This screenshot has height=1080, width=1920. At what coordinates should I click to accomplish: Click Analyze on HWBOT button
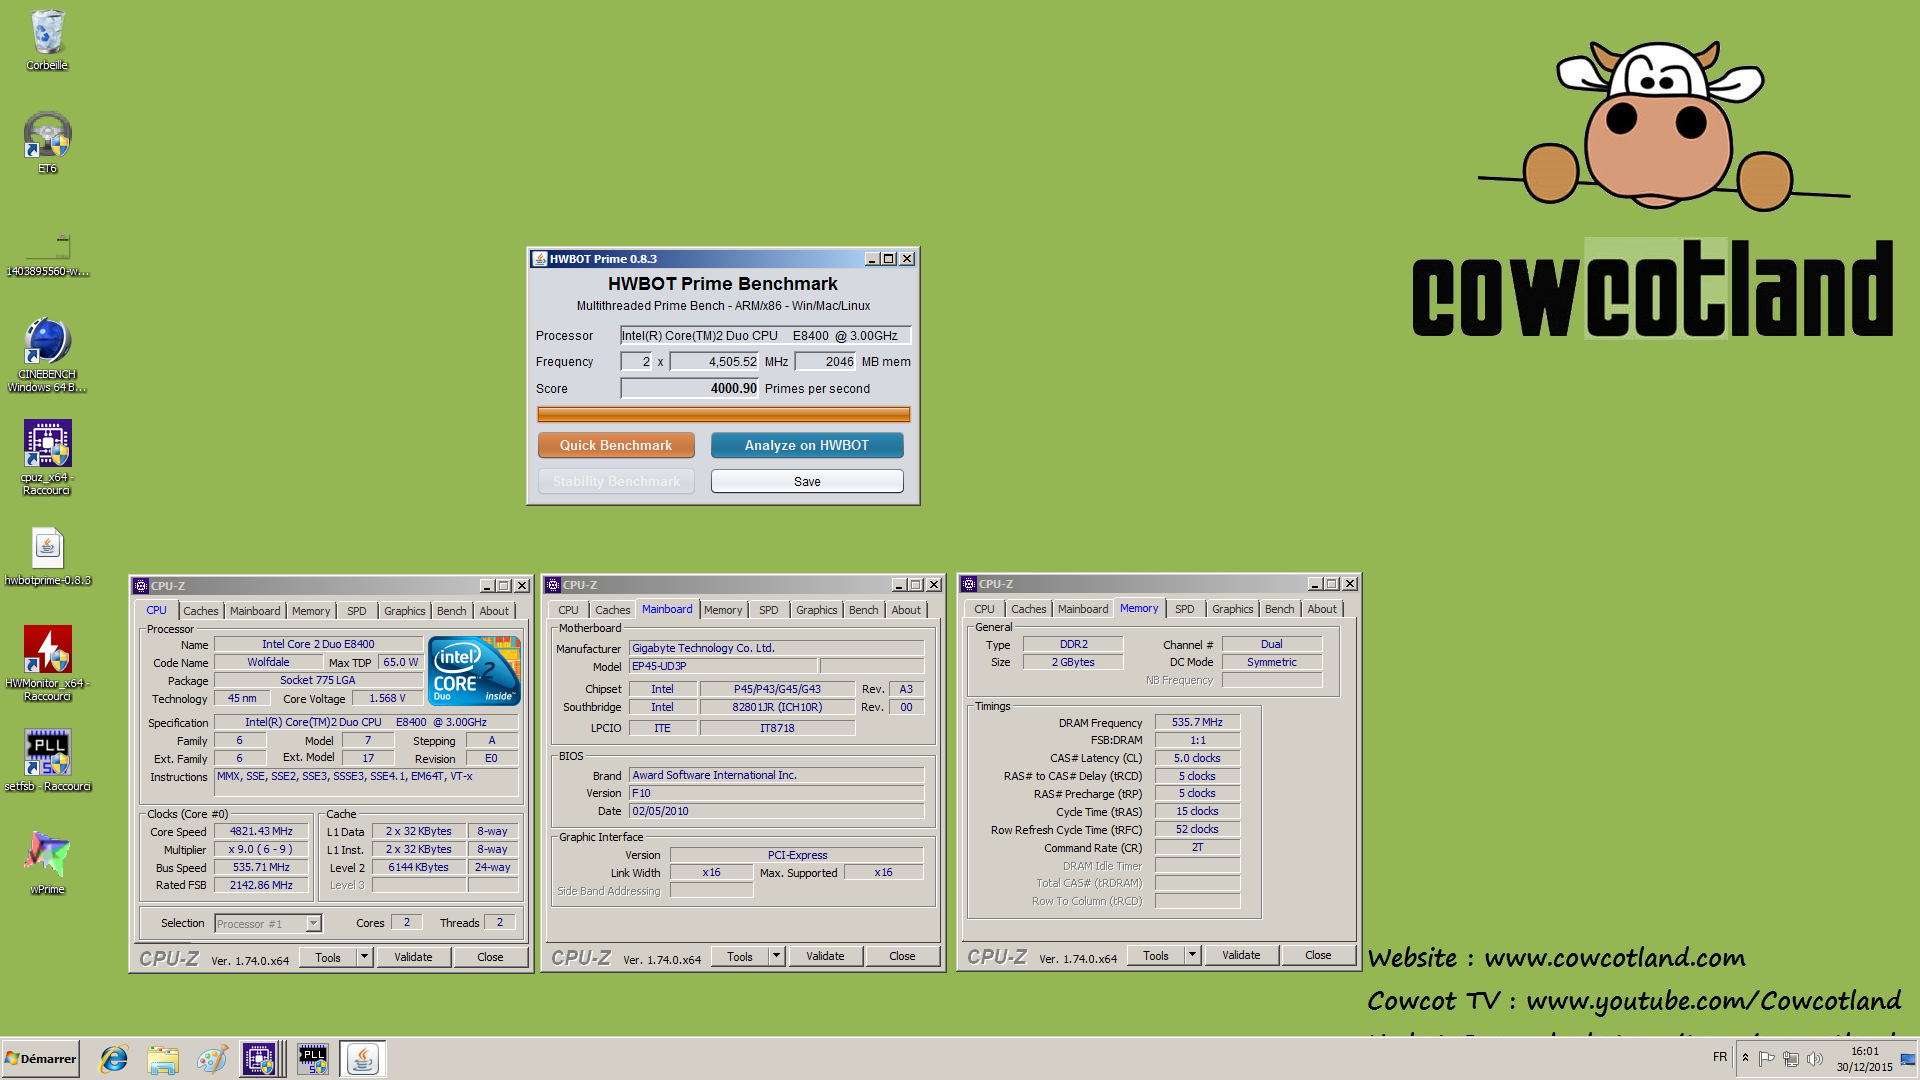pyautogui.click(x=807, y=445)
